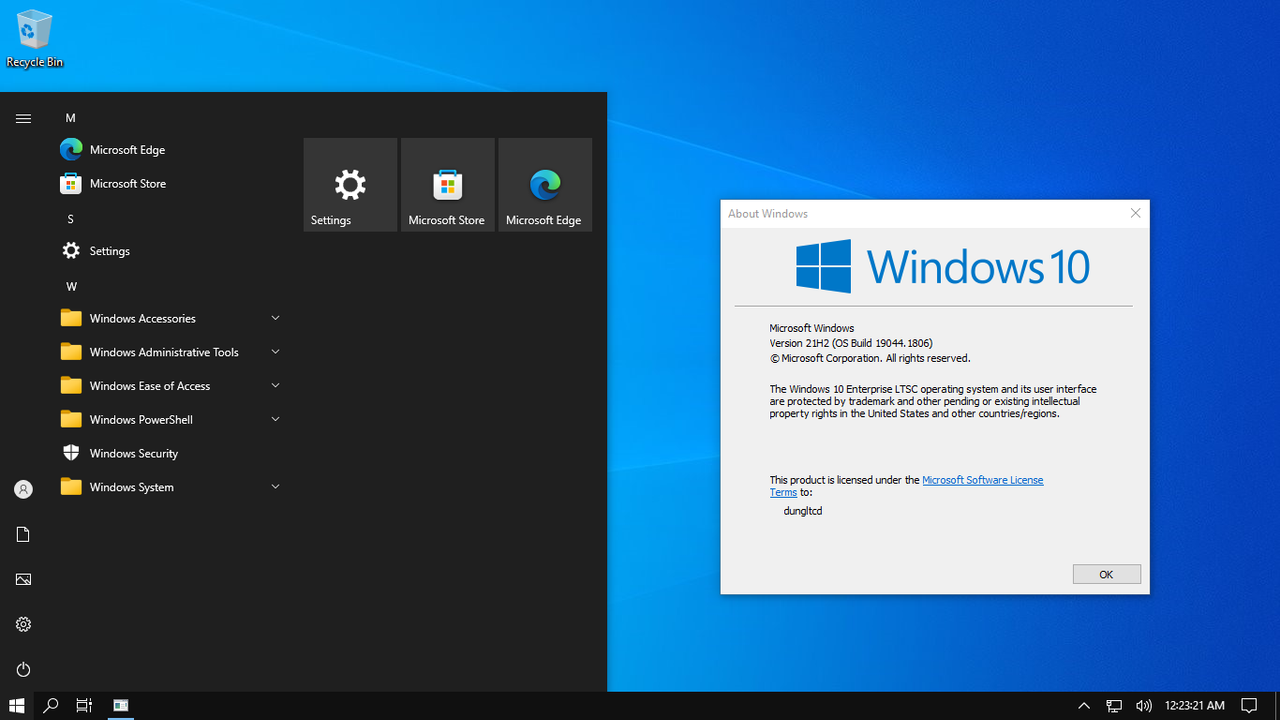The image size is (1280, 720).
Task: Open Pictures from the Start sidebar
Action: (x=23, y=579)
